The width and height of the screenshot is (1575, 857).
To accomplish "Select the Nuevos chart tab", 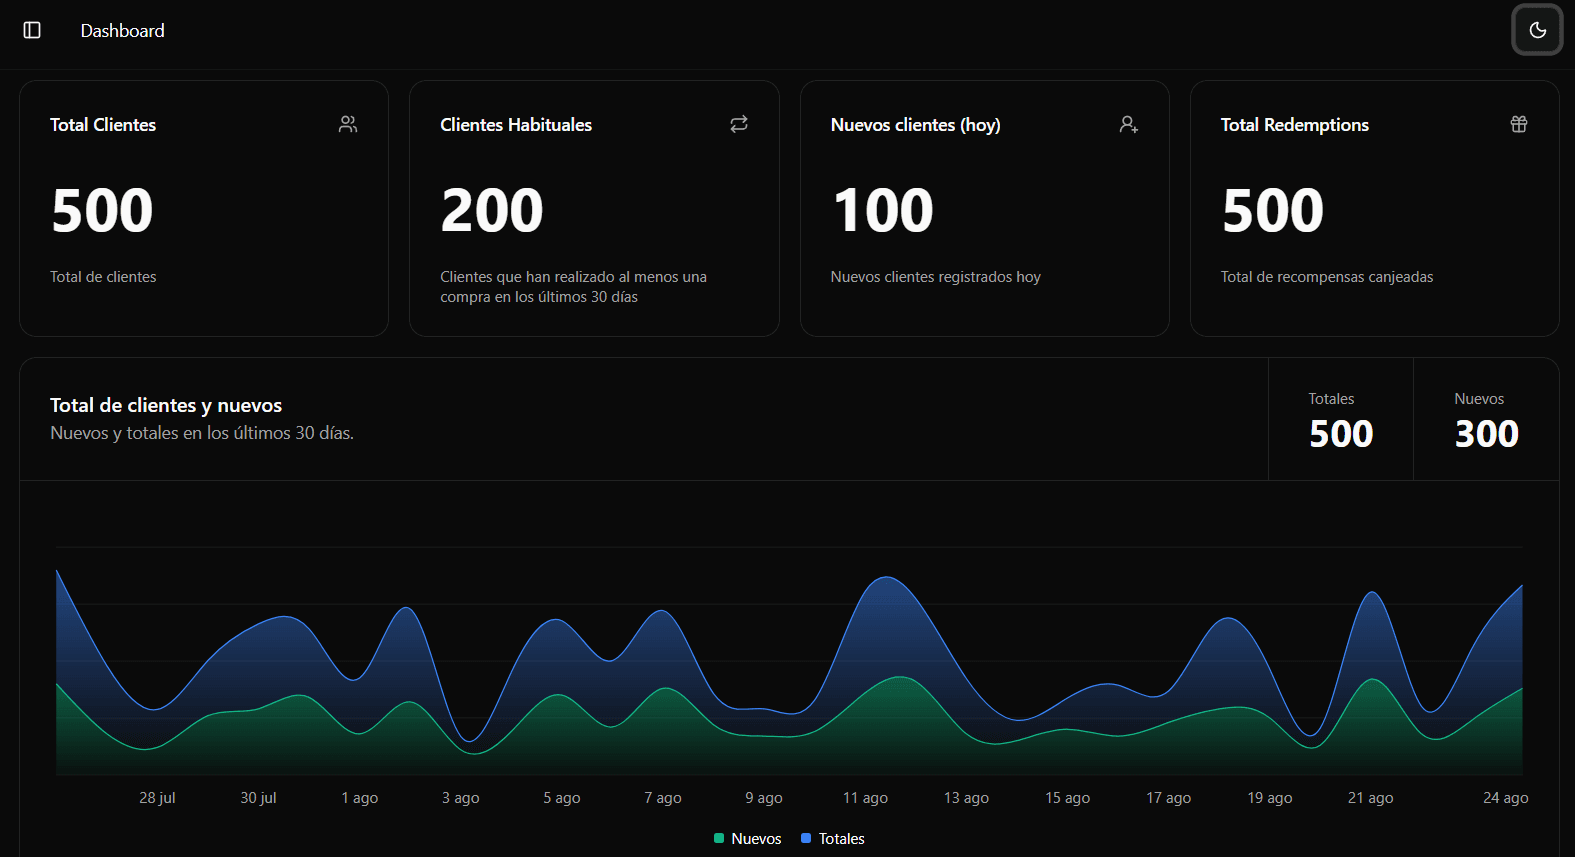I will [1486, 420].
